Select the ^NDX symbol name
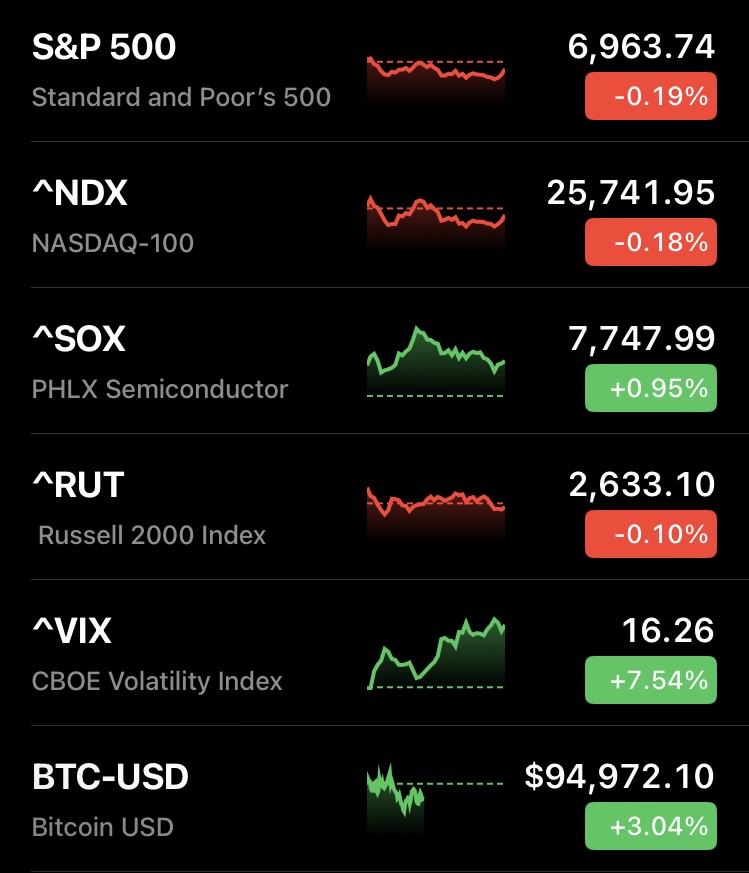Screen dimensions: 749x873 (80, 193)
